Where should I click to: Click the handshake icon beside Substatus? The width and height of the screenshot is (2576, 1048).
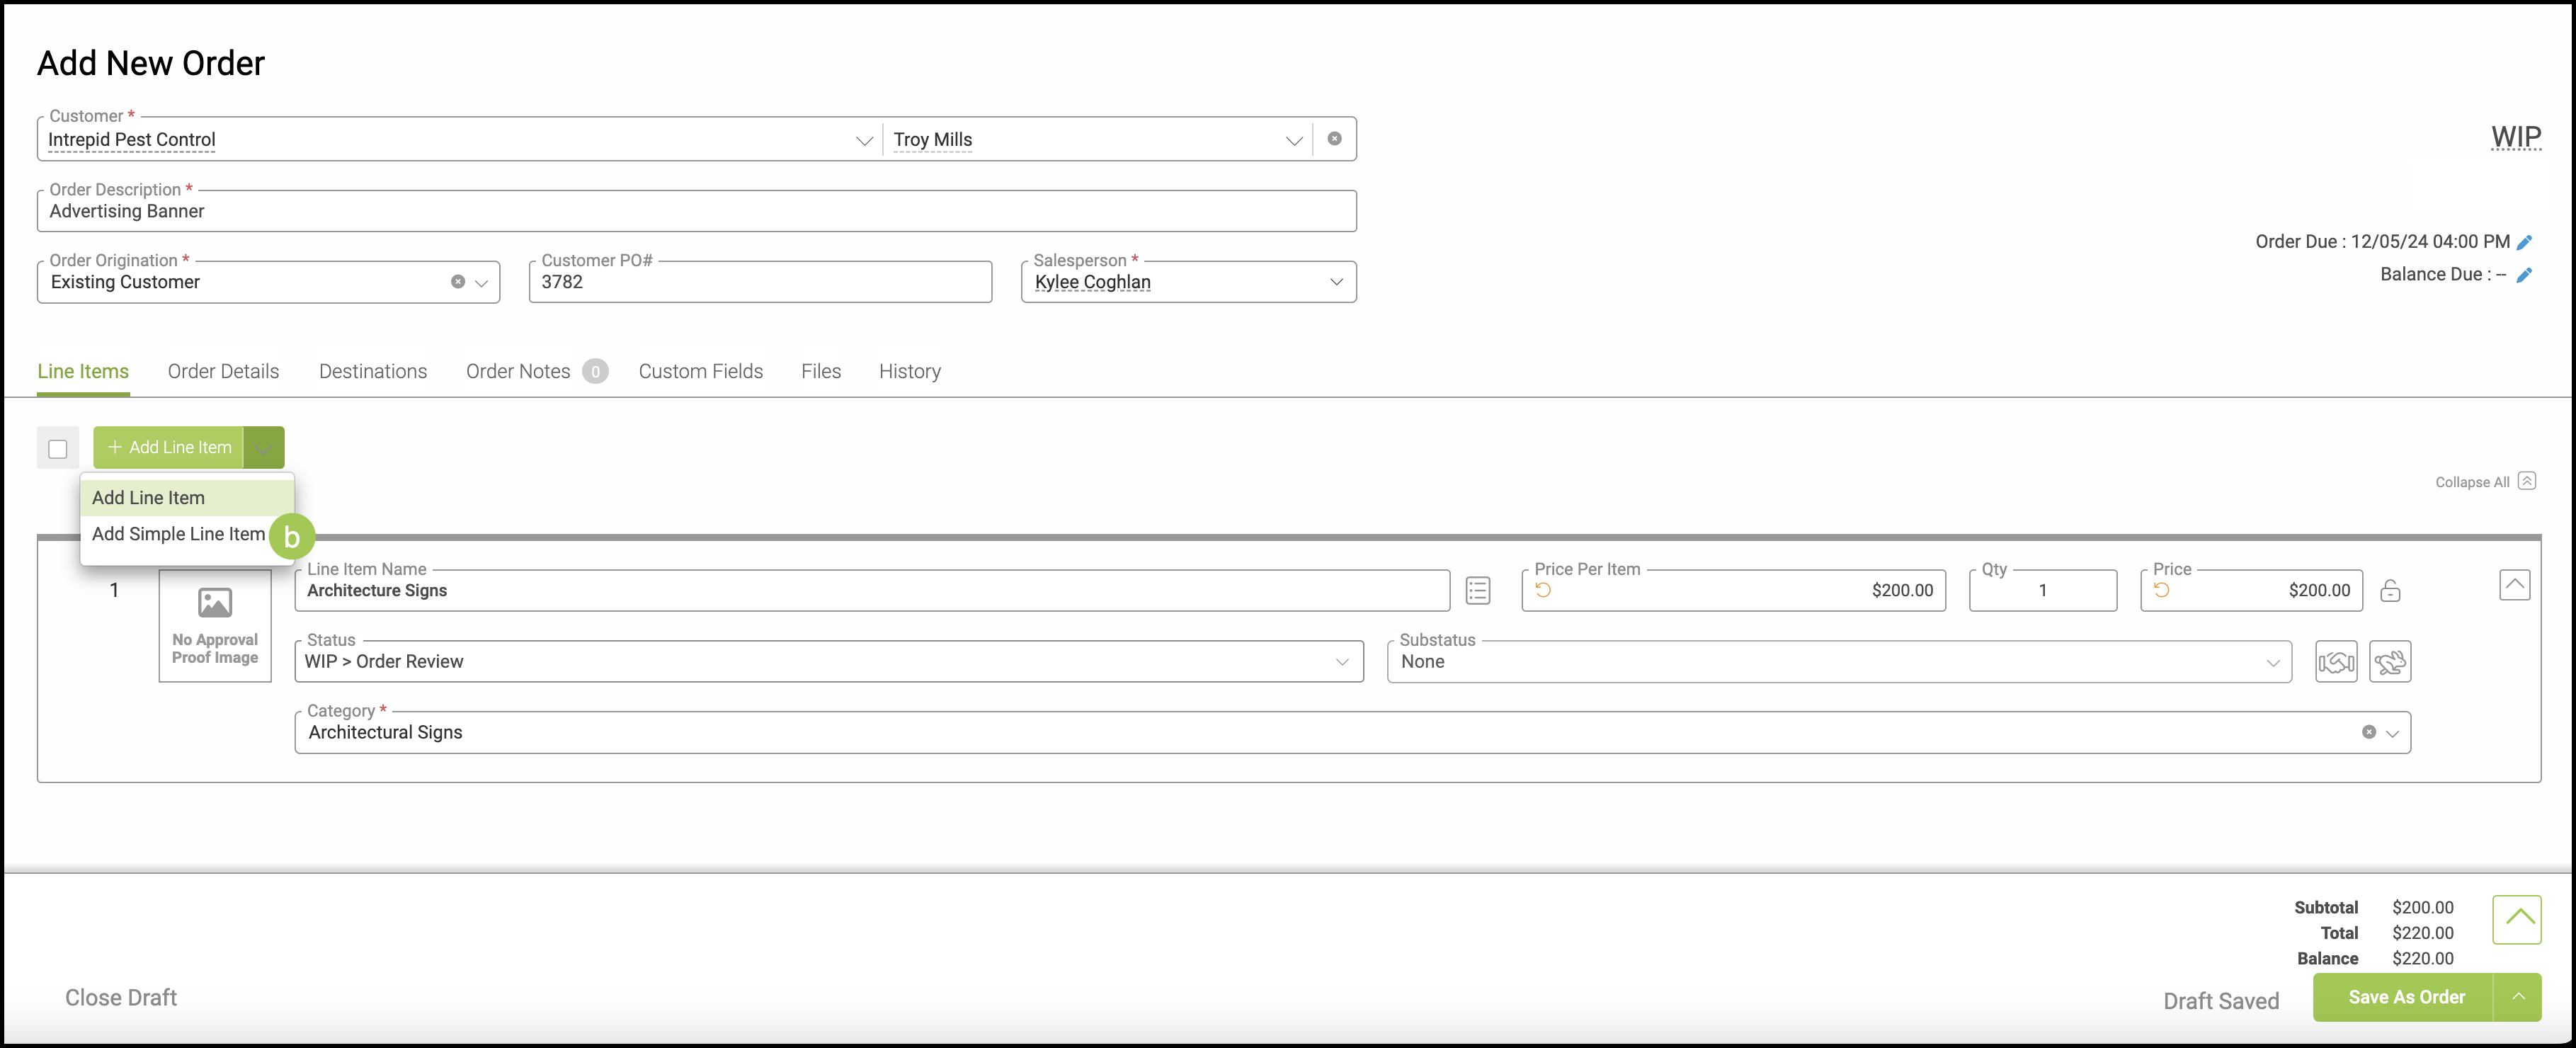(2335, 662)
